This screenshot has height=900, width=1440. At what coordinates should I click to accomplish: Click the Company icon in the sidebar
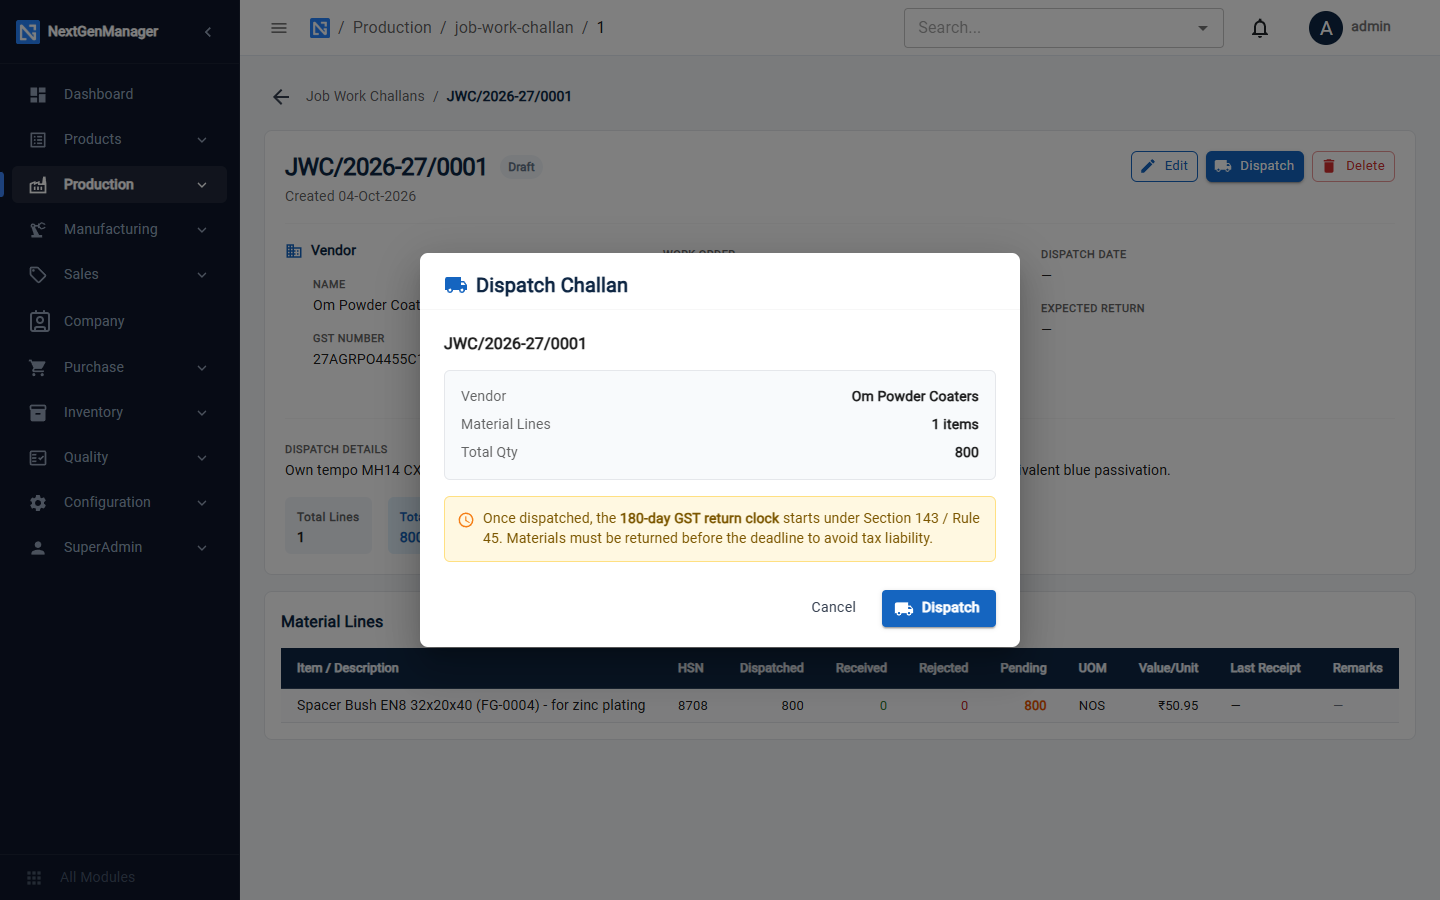[x=39, y=321]
